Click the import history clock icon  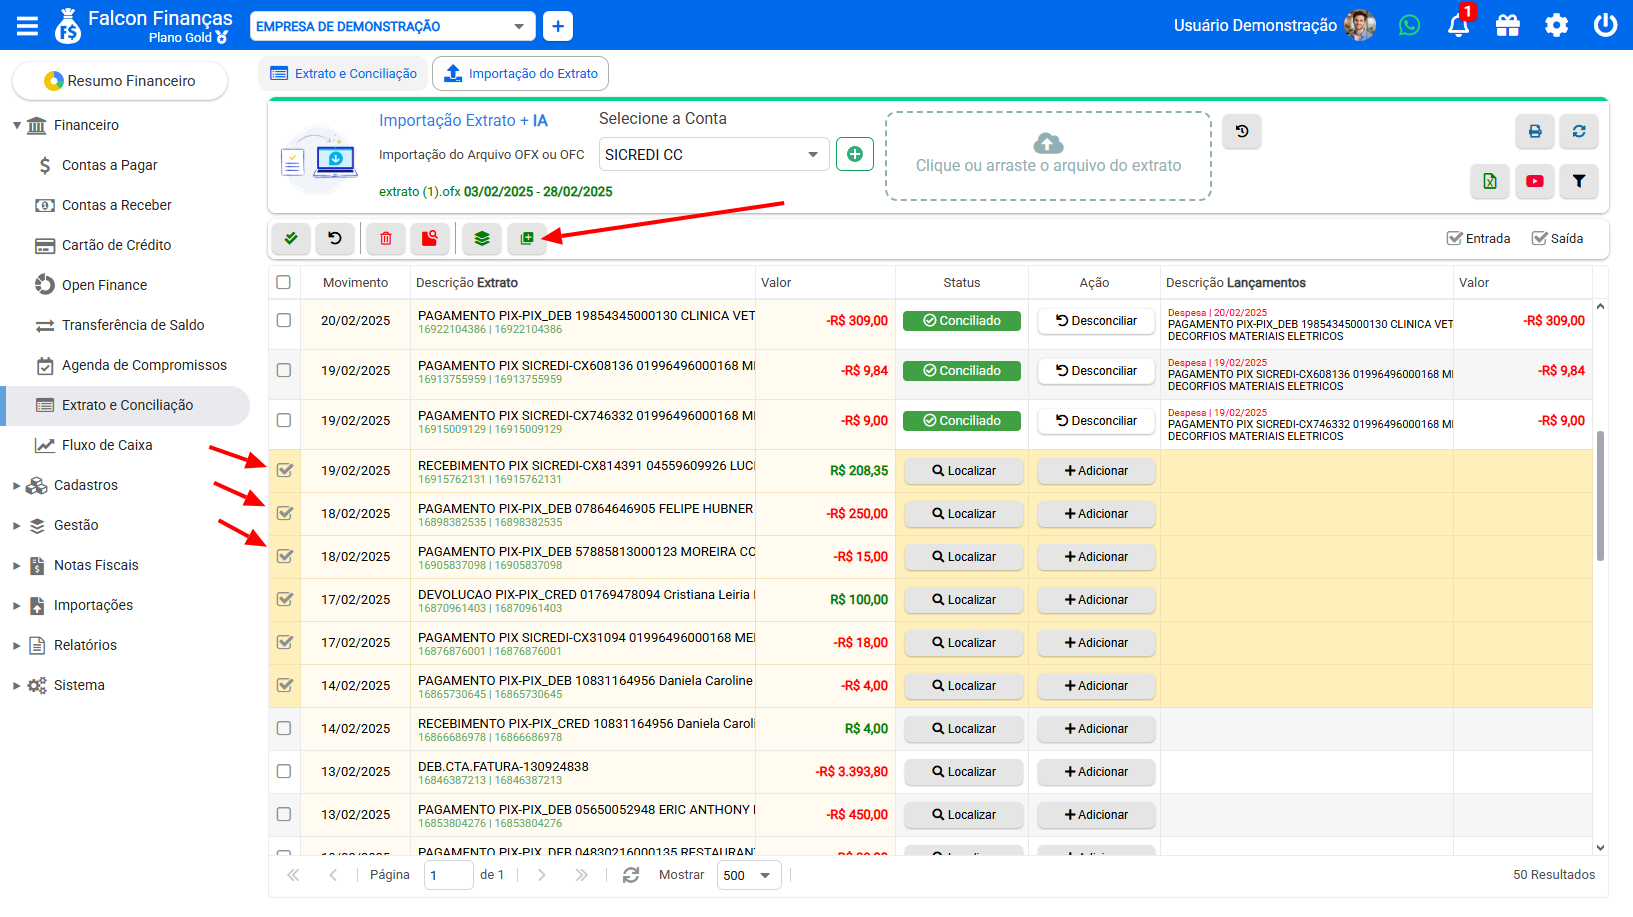coord(1242,131)
